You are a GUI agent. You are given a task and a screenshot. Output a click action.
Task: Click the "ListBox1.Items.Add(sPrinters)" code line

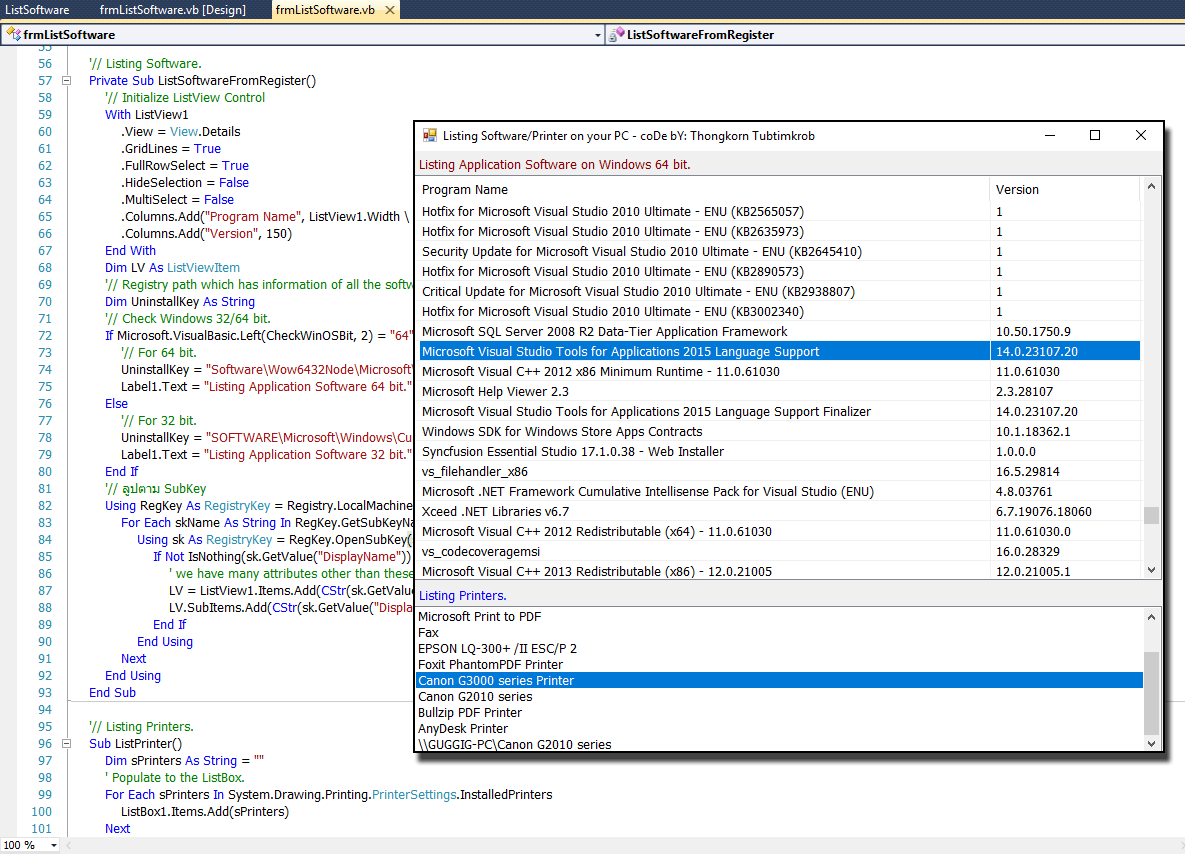[x=205, y=812]
